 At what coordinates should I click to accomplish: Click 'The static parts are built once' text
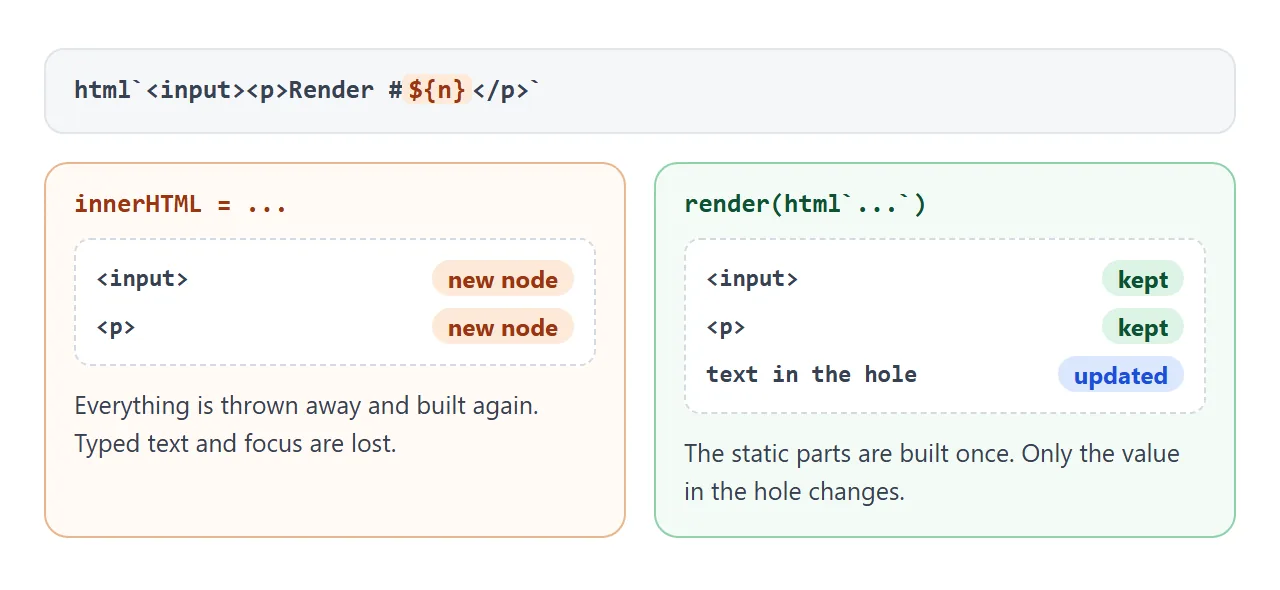[x=849, y=454]
